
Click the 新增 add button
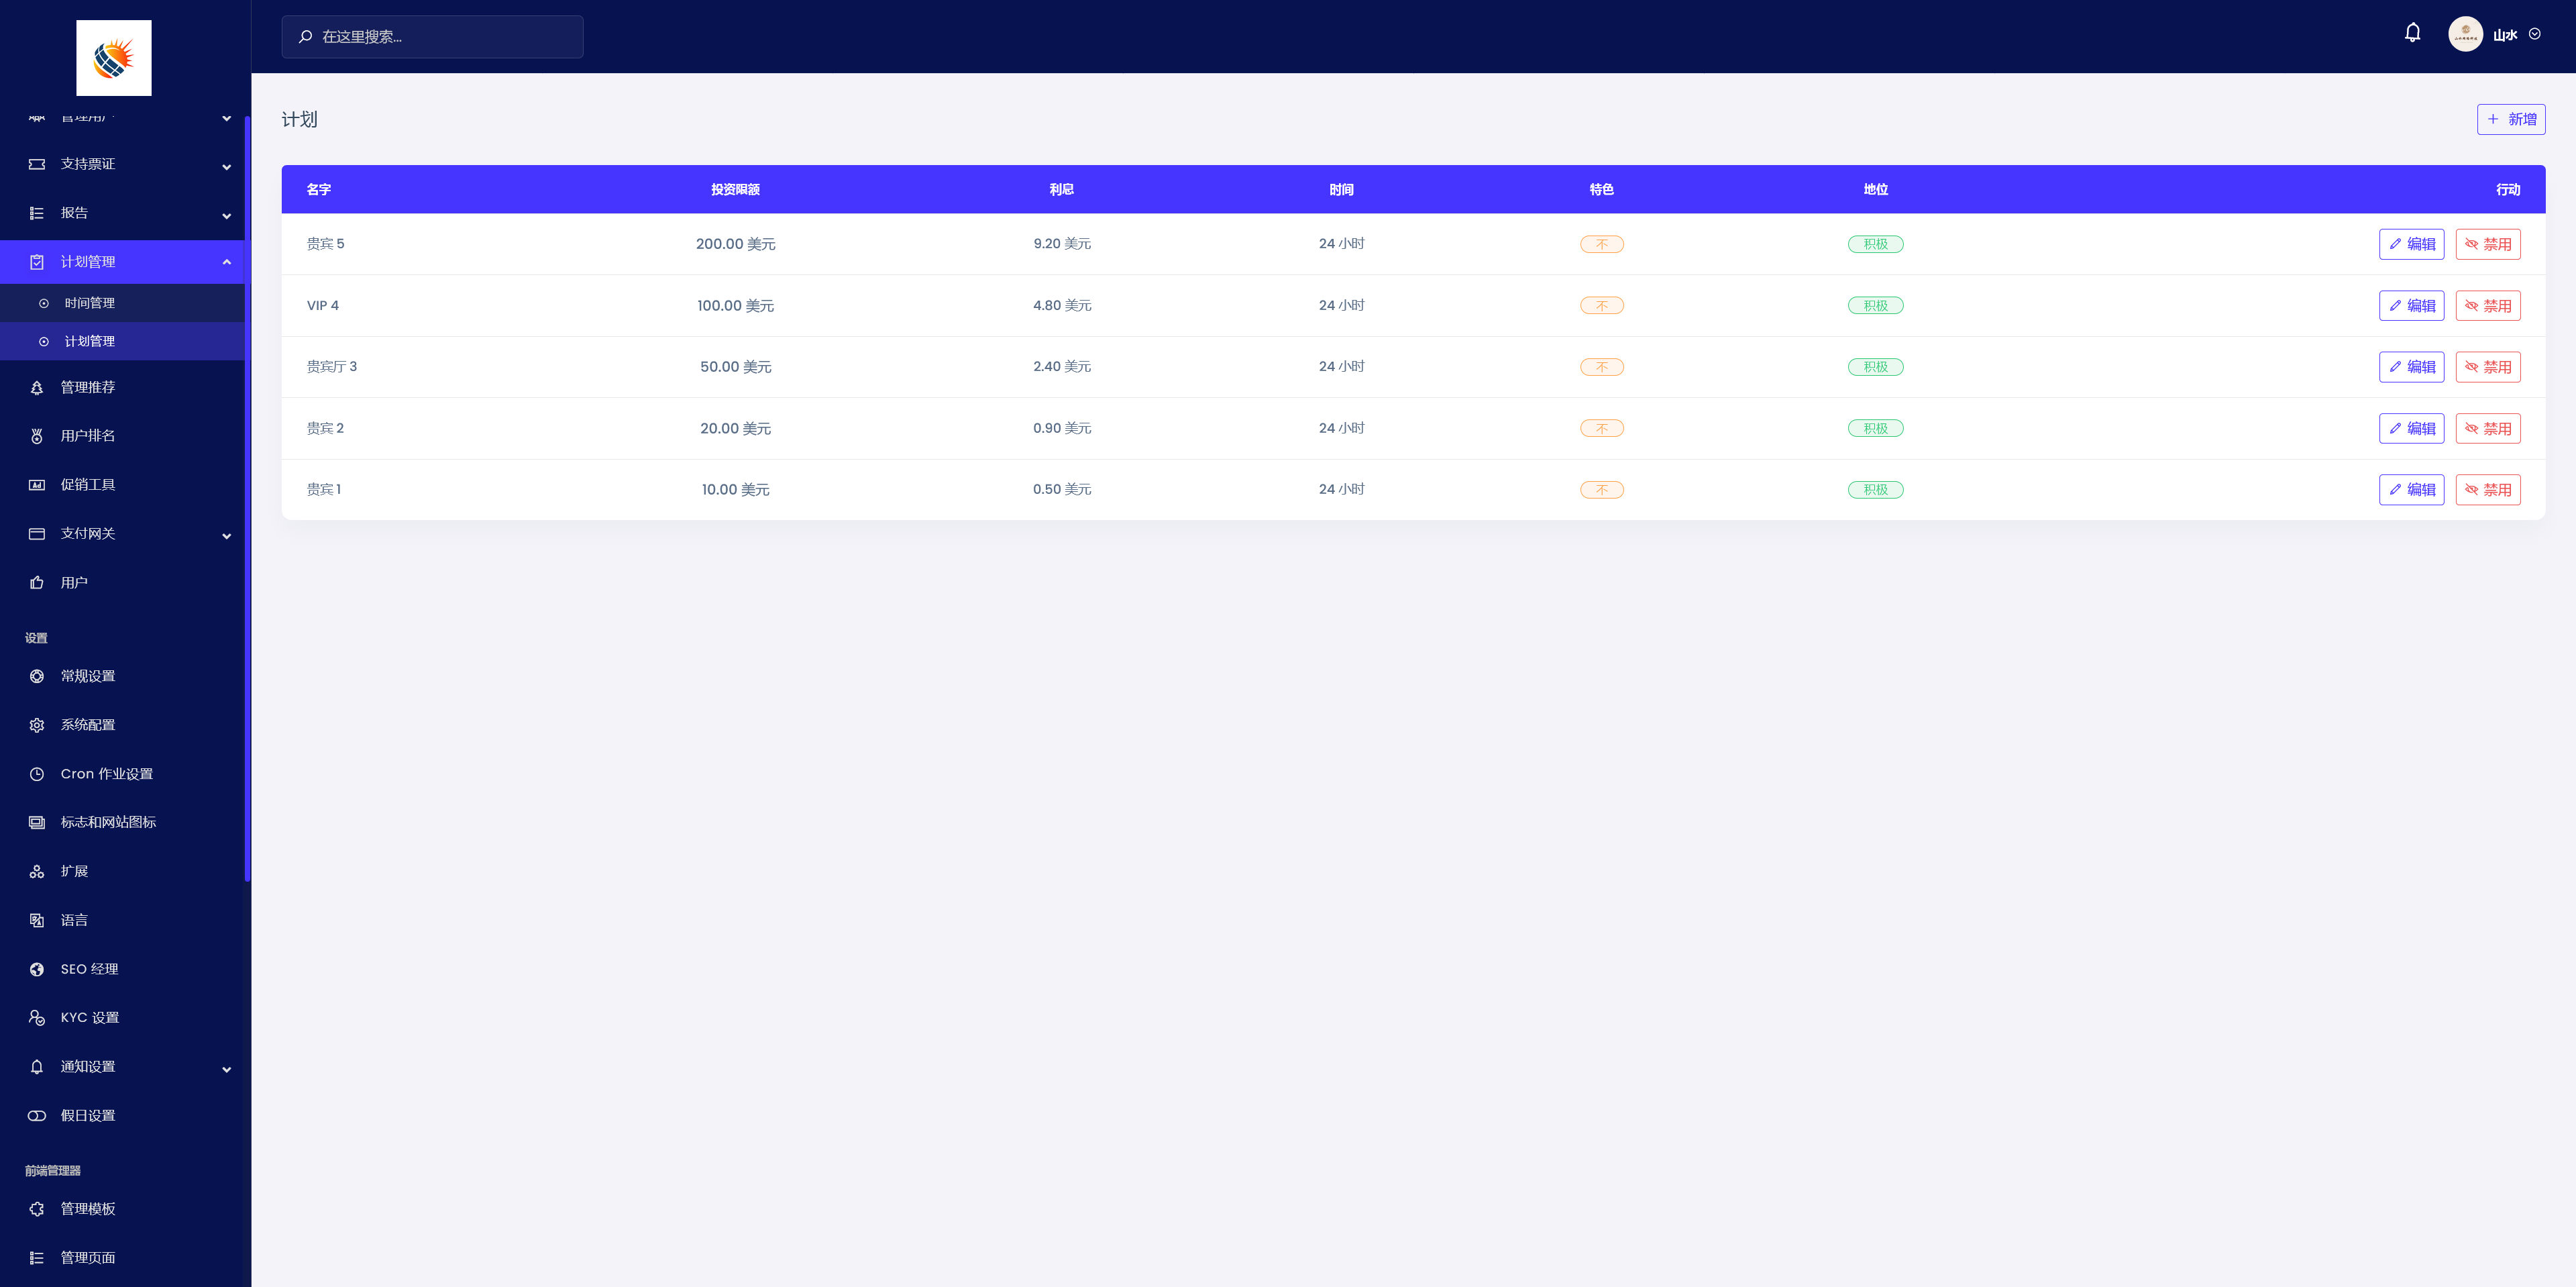tap(2510, 119)
